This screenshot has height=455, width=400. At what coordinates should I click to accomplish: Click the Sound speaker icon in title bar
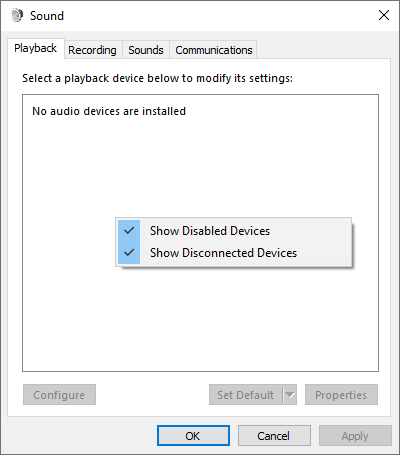(x=17, y=15)
